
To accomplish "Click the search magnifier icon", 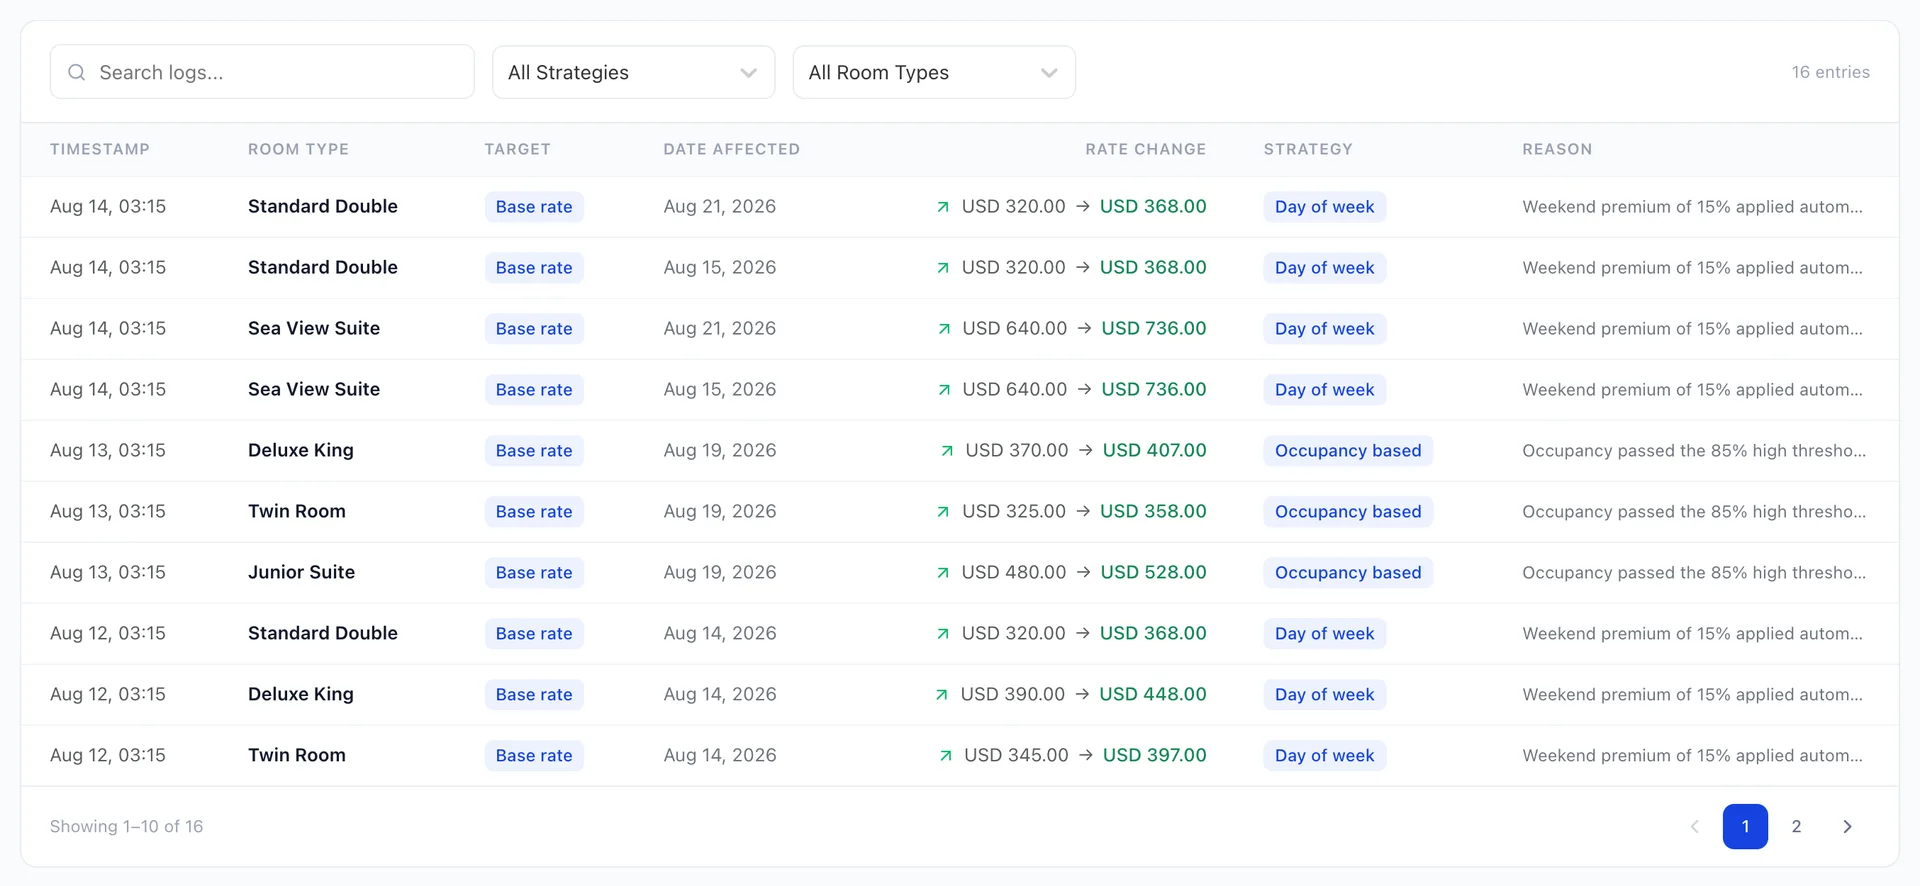I will 76,72.
